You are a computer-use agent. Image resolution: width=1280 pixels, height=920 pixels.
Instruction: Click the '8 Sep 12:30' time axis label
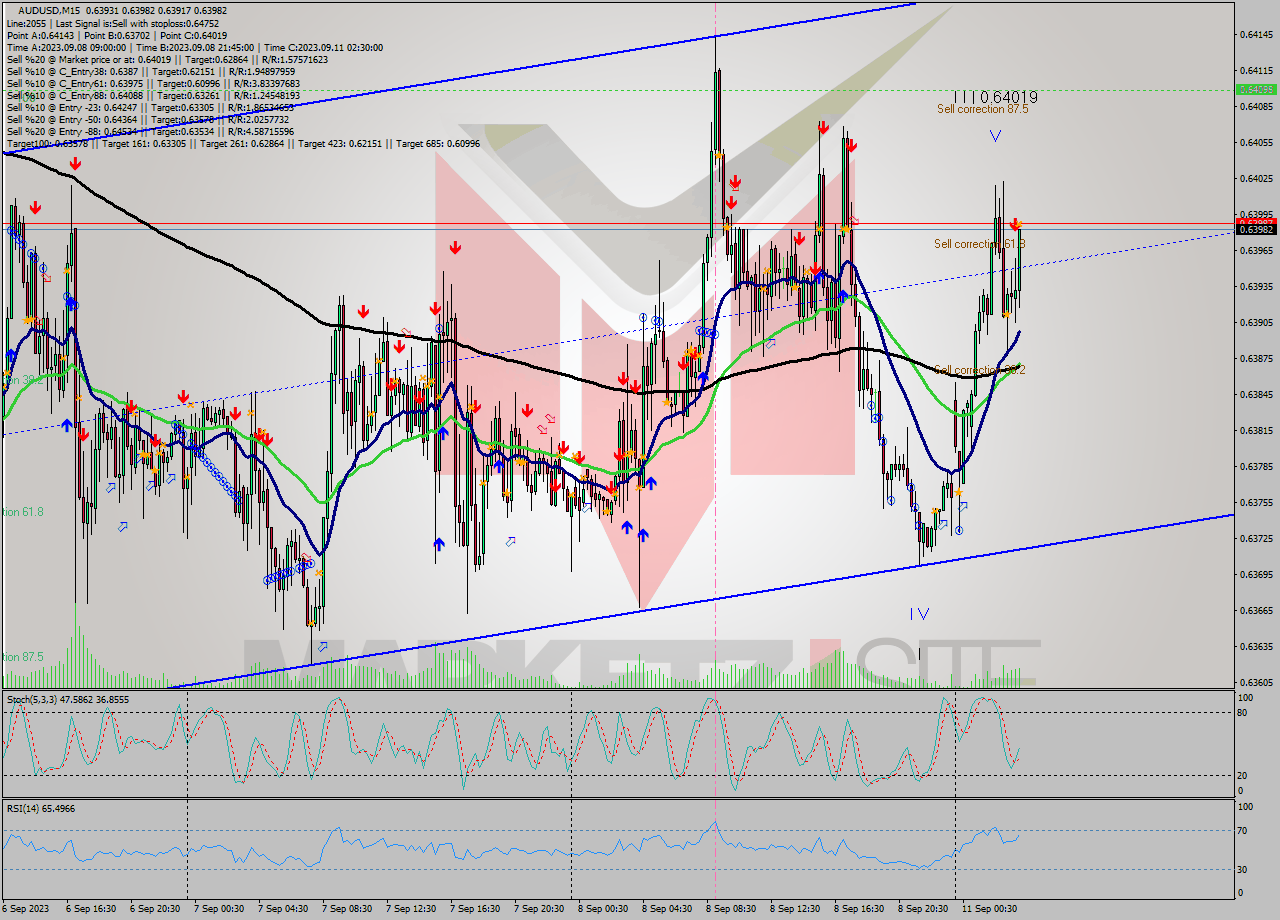(x=795, y=909)
